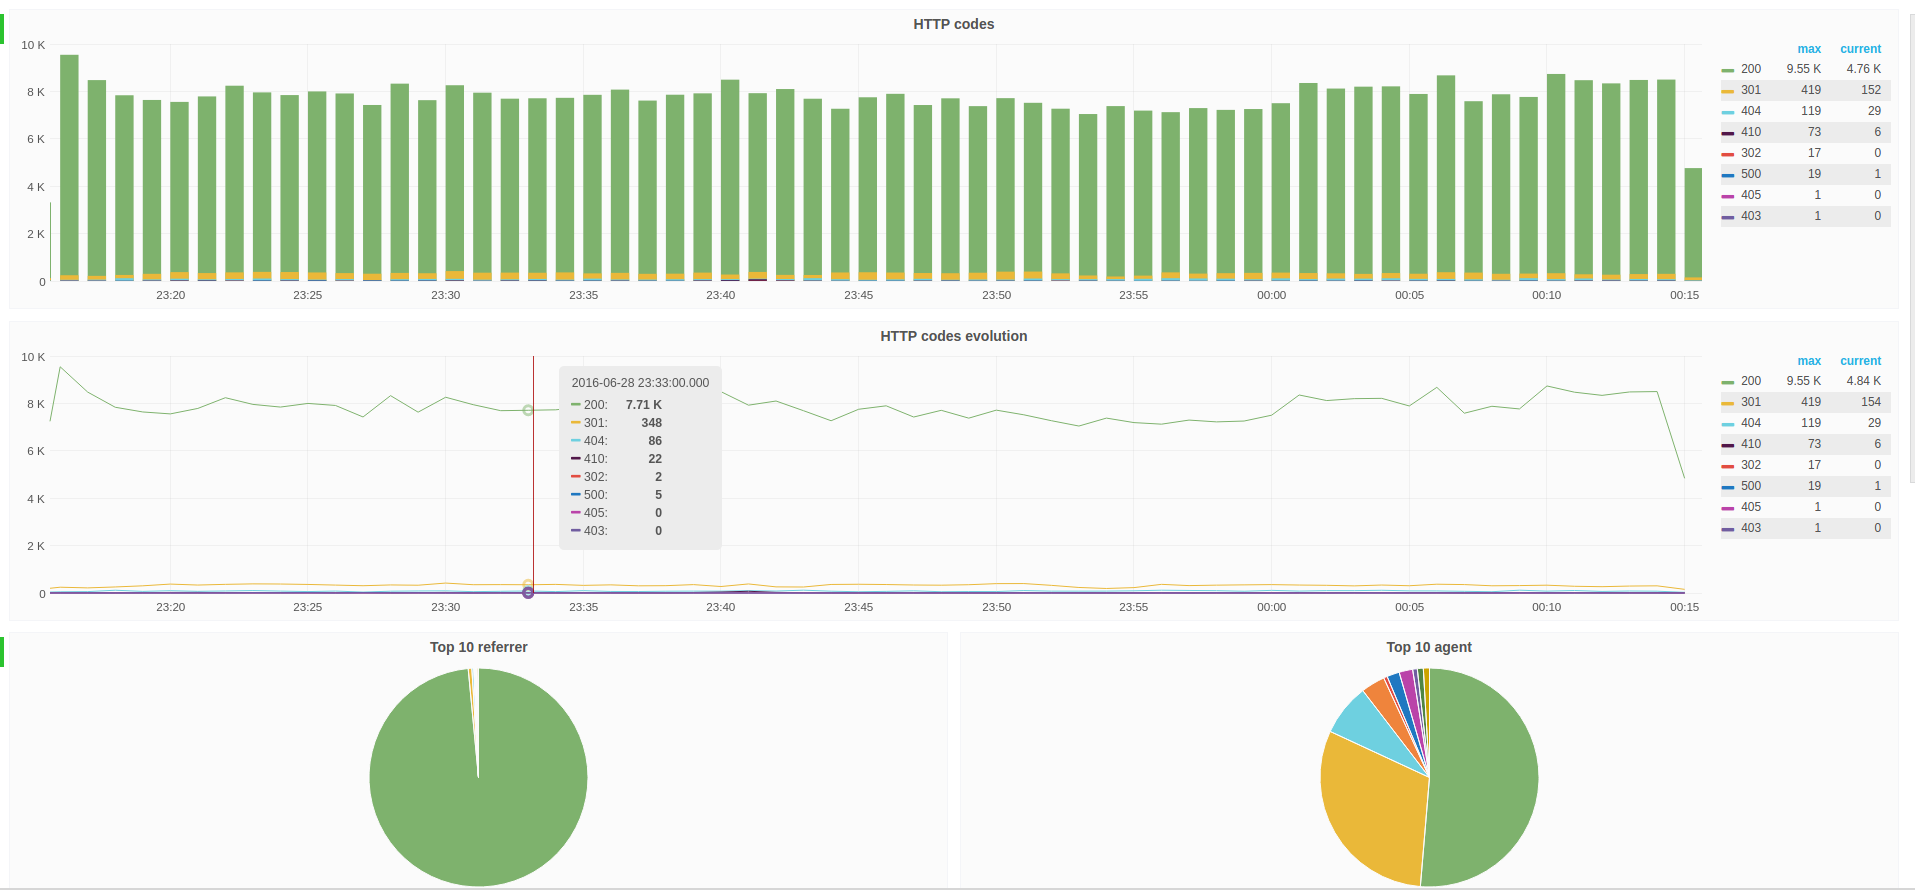The width and height of the screenshot is (1915, 890).
Task: Toggle series 410 in HTTP codes evolution legend
Action: 1750,444
